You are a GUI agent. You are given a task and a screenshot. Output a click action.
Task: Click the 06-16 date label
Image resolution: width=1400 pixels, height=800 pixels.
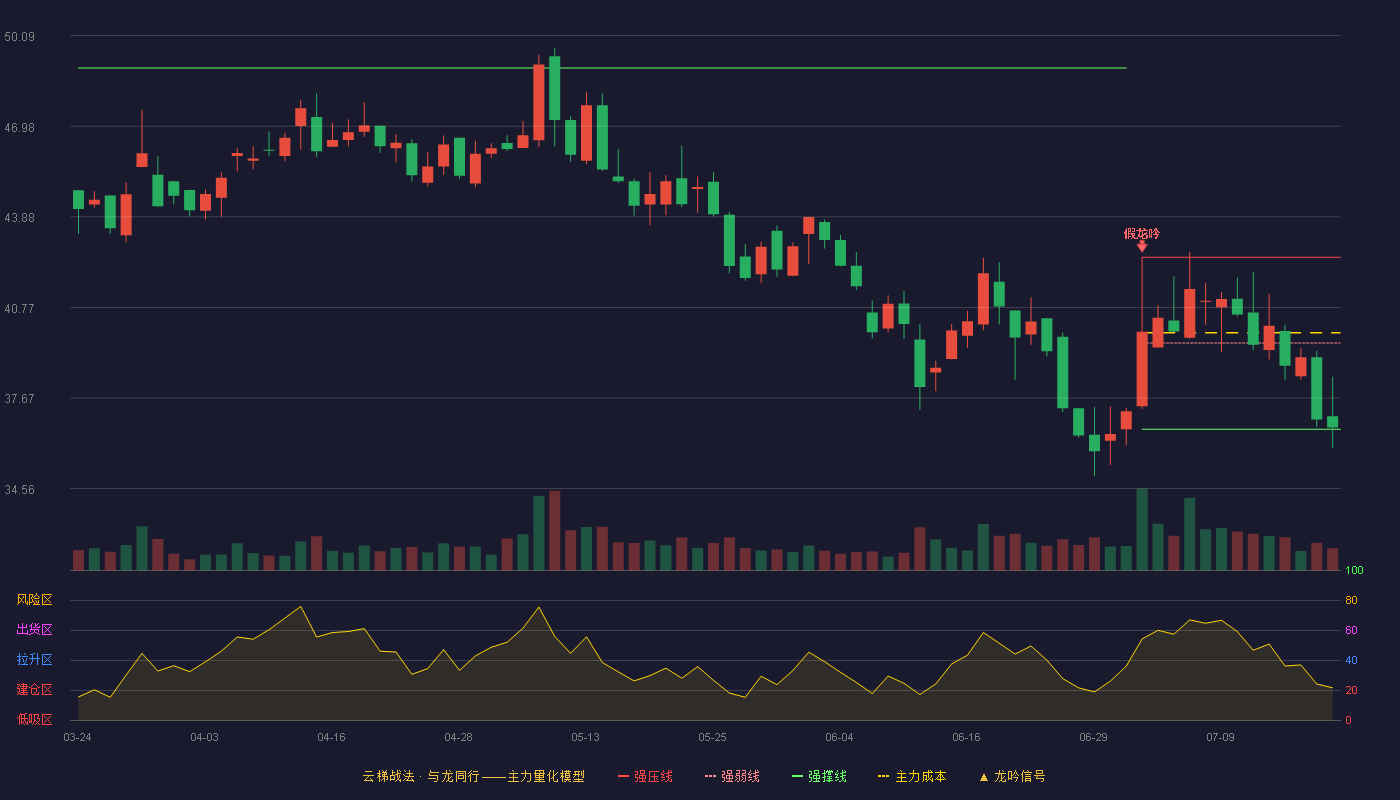click(966, 737)
